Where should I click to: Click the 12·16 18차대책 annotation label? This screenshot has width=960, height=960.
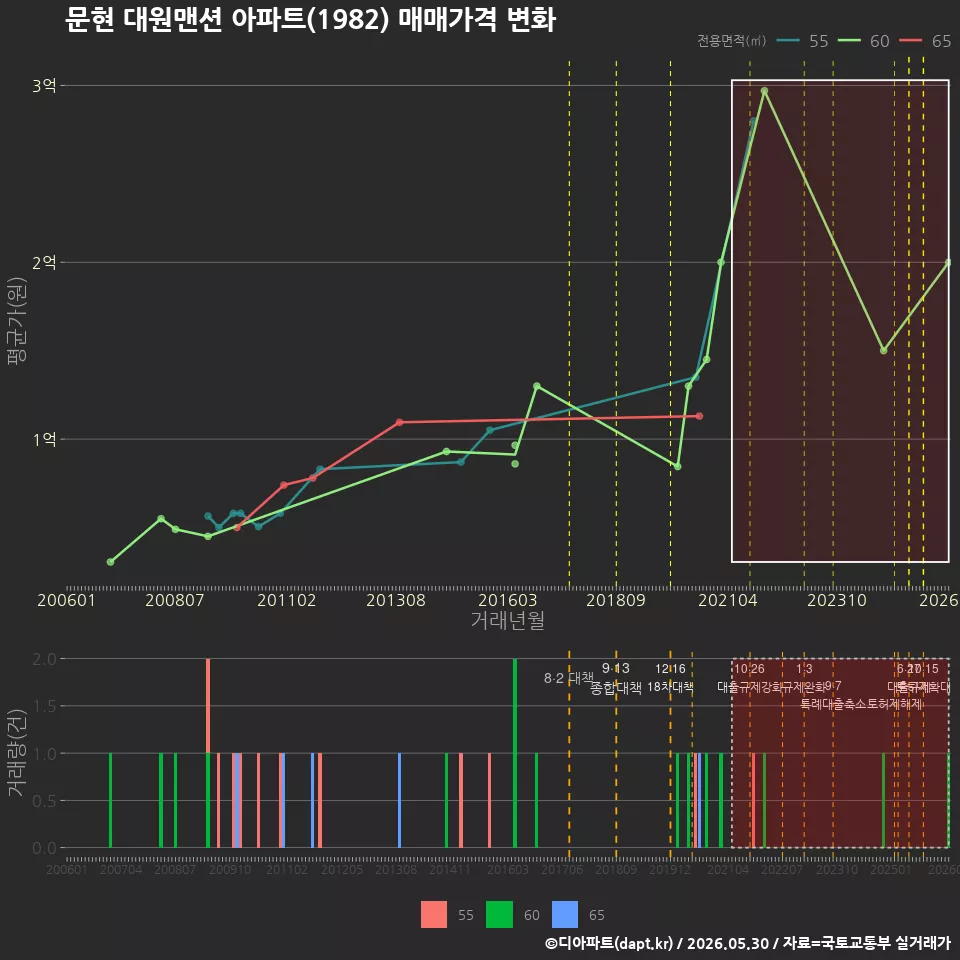point(670,678)
